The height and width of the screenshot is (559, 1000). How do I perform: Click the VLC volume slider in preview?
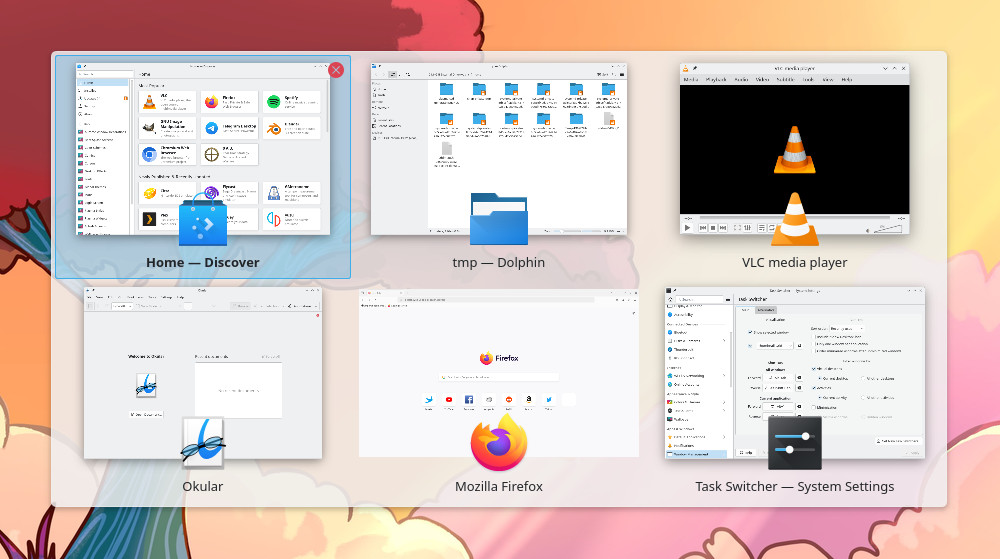[x=887, y=228]
